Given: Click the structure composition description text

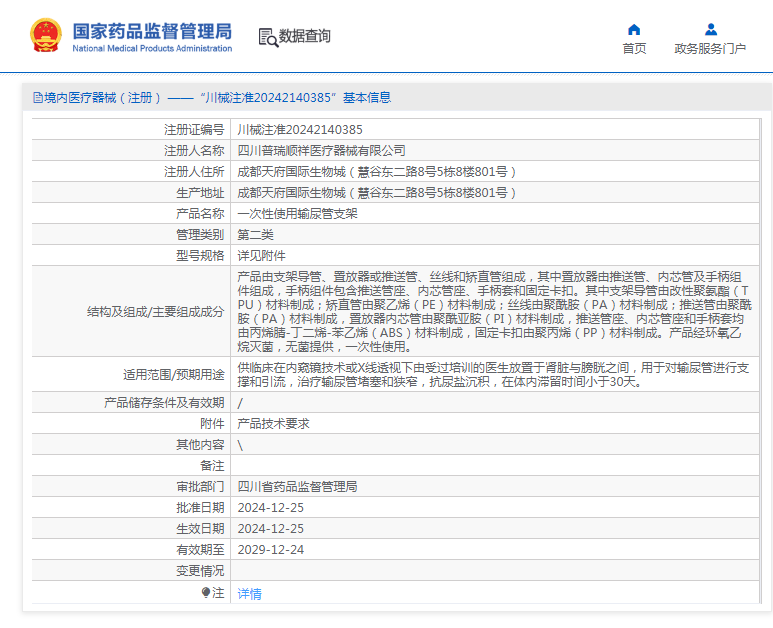Looking at the screenshot, I should click(x=494, y=312).
